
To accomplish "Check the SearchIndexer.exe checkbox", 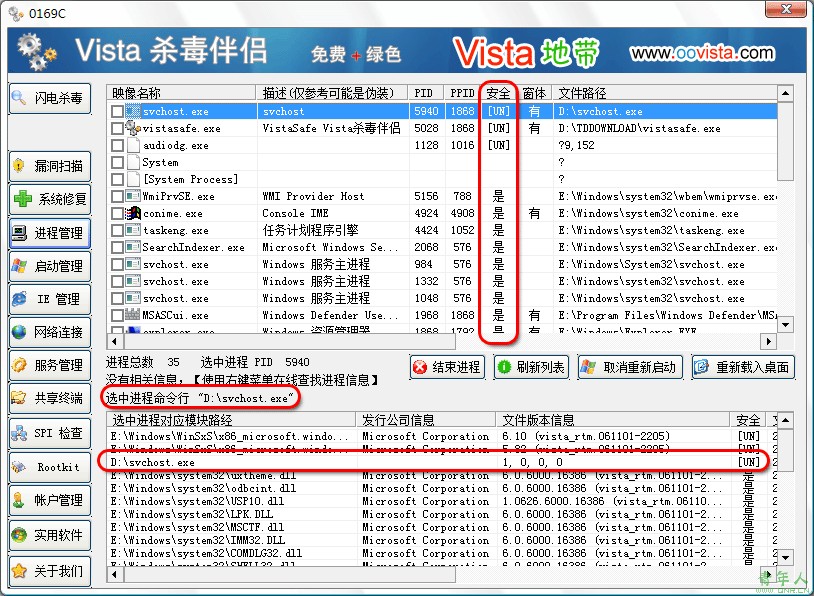I will 117,248.
